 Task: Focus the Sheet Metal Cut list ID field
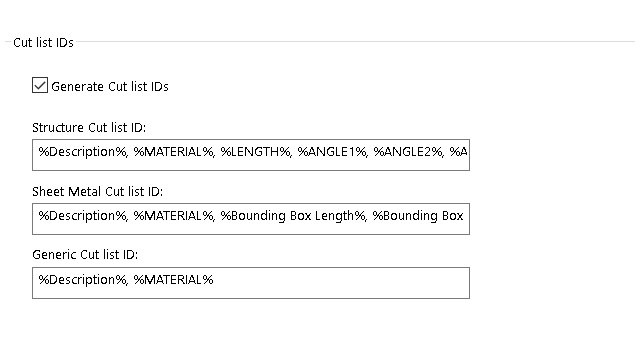(251, 219)
